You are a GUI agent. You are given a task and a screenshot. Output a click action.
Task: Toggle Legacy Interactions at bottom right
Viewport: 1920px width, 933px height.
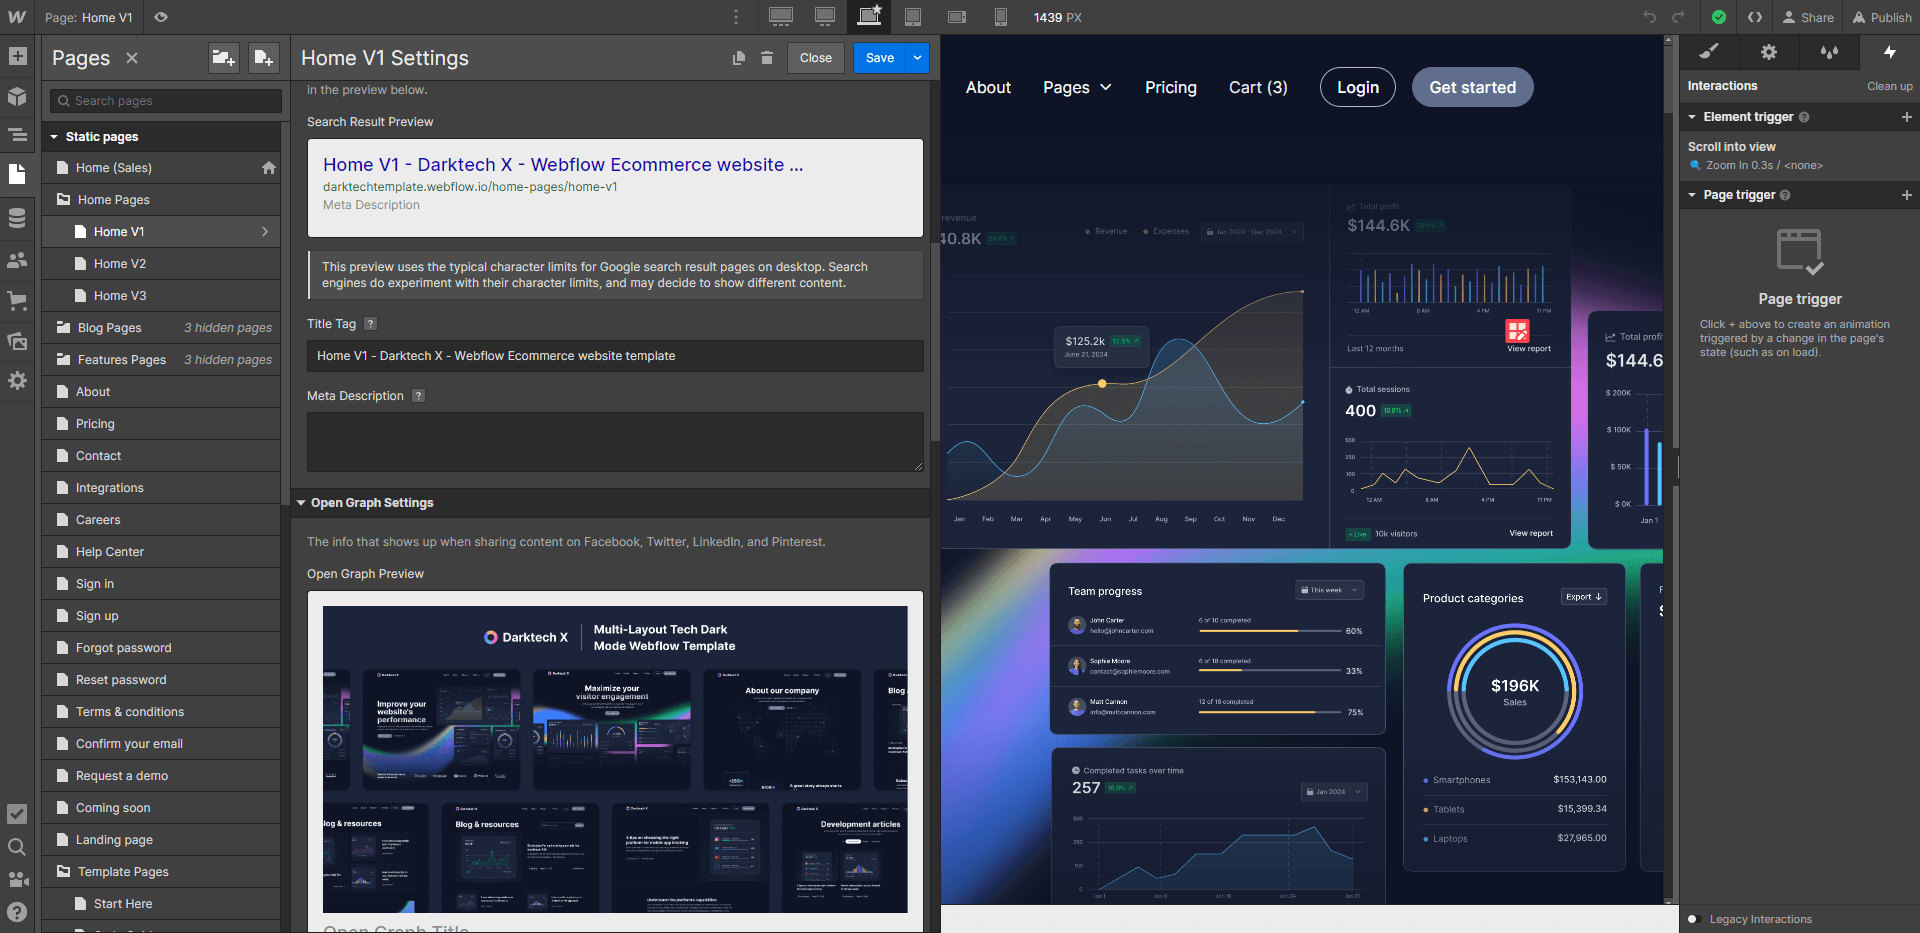[1692, 919]
